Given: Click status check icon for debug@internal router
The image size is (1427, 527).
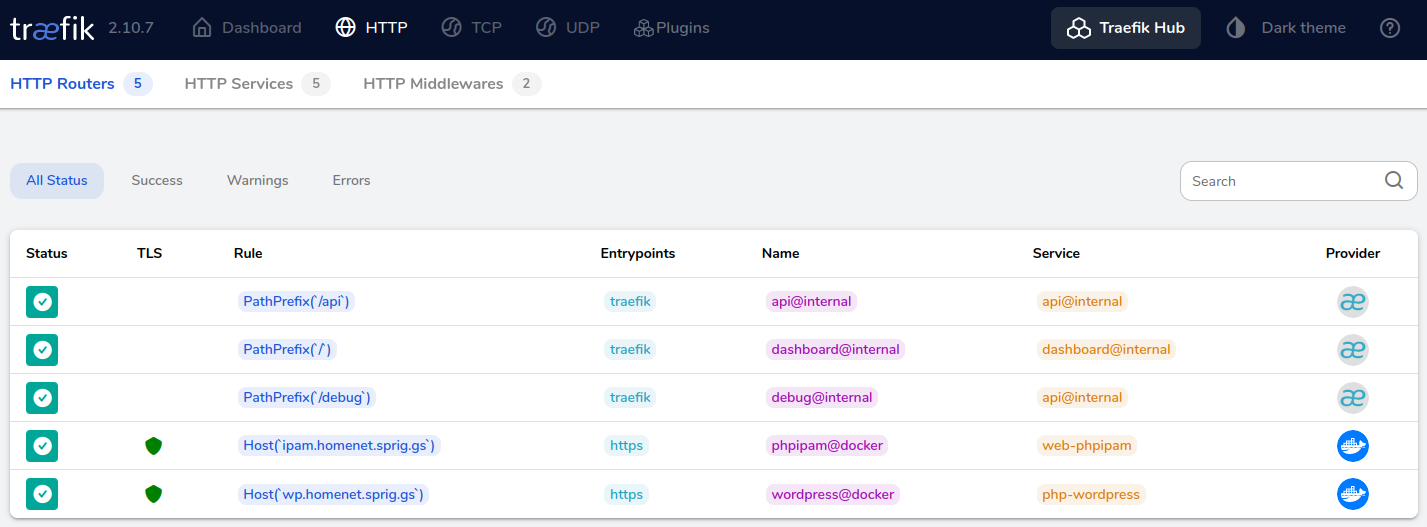Looking at the screenshot, I should (x=42, y=398).
